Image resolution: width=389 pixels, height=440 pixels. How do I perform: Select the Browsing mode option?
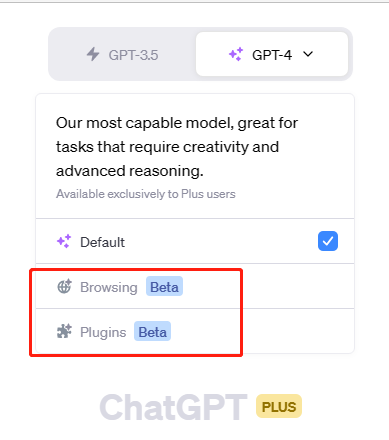click(195, 286)
